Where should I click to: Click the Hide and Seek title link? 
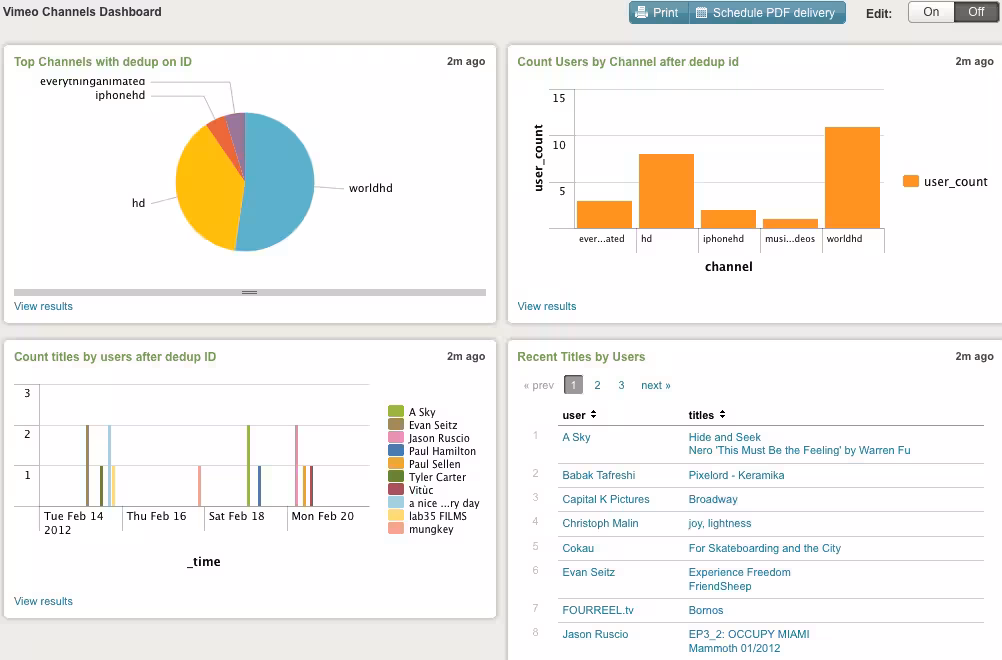[x=724, y=437]
